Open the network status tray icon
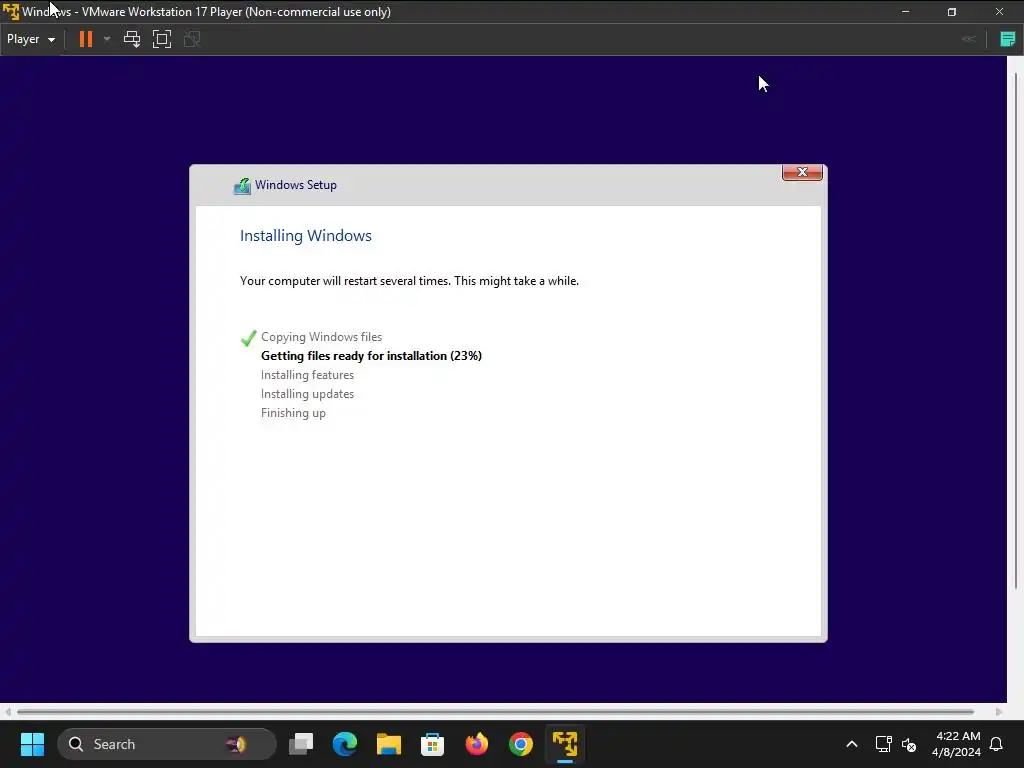 pyautogui.click(x=884, y=744)
